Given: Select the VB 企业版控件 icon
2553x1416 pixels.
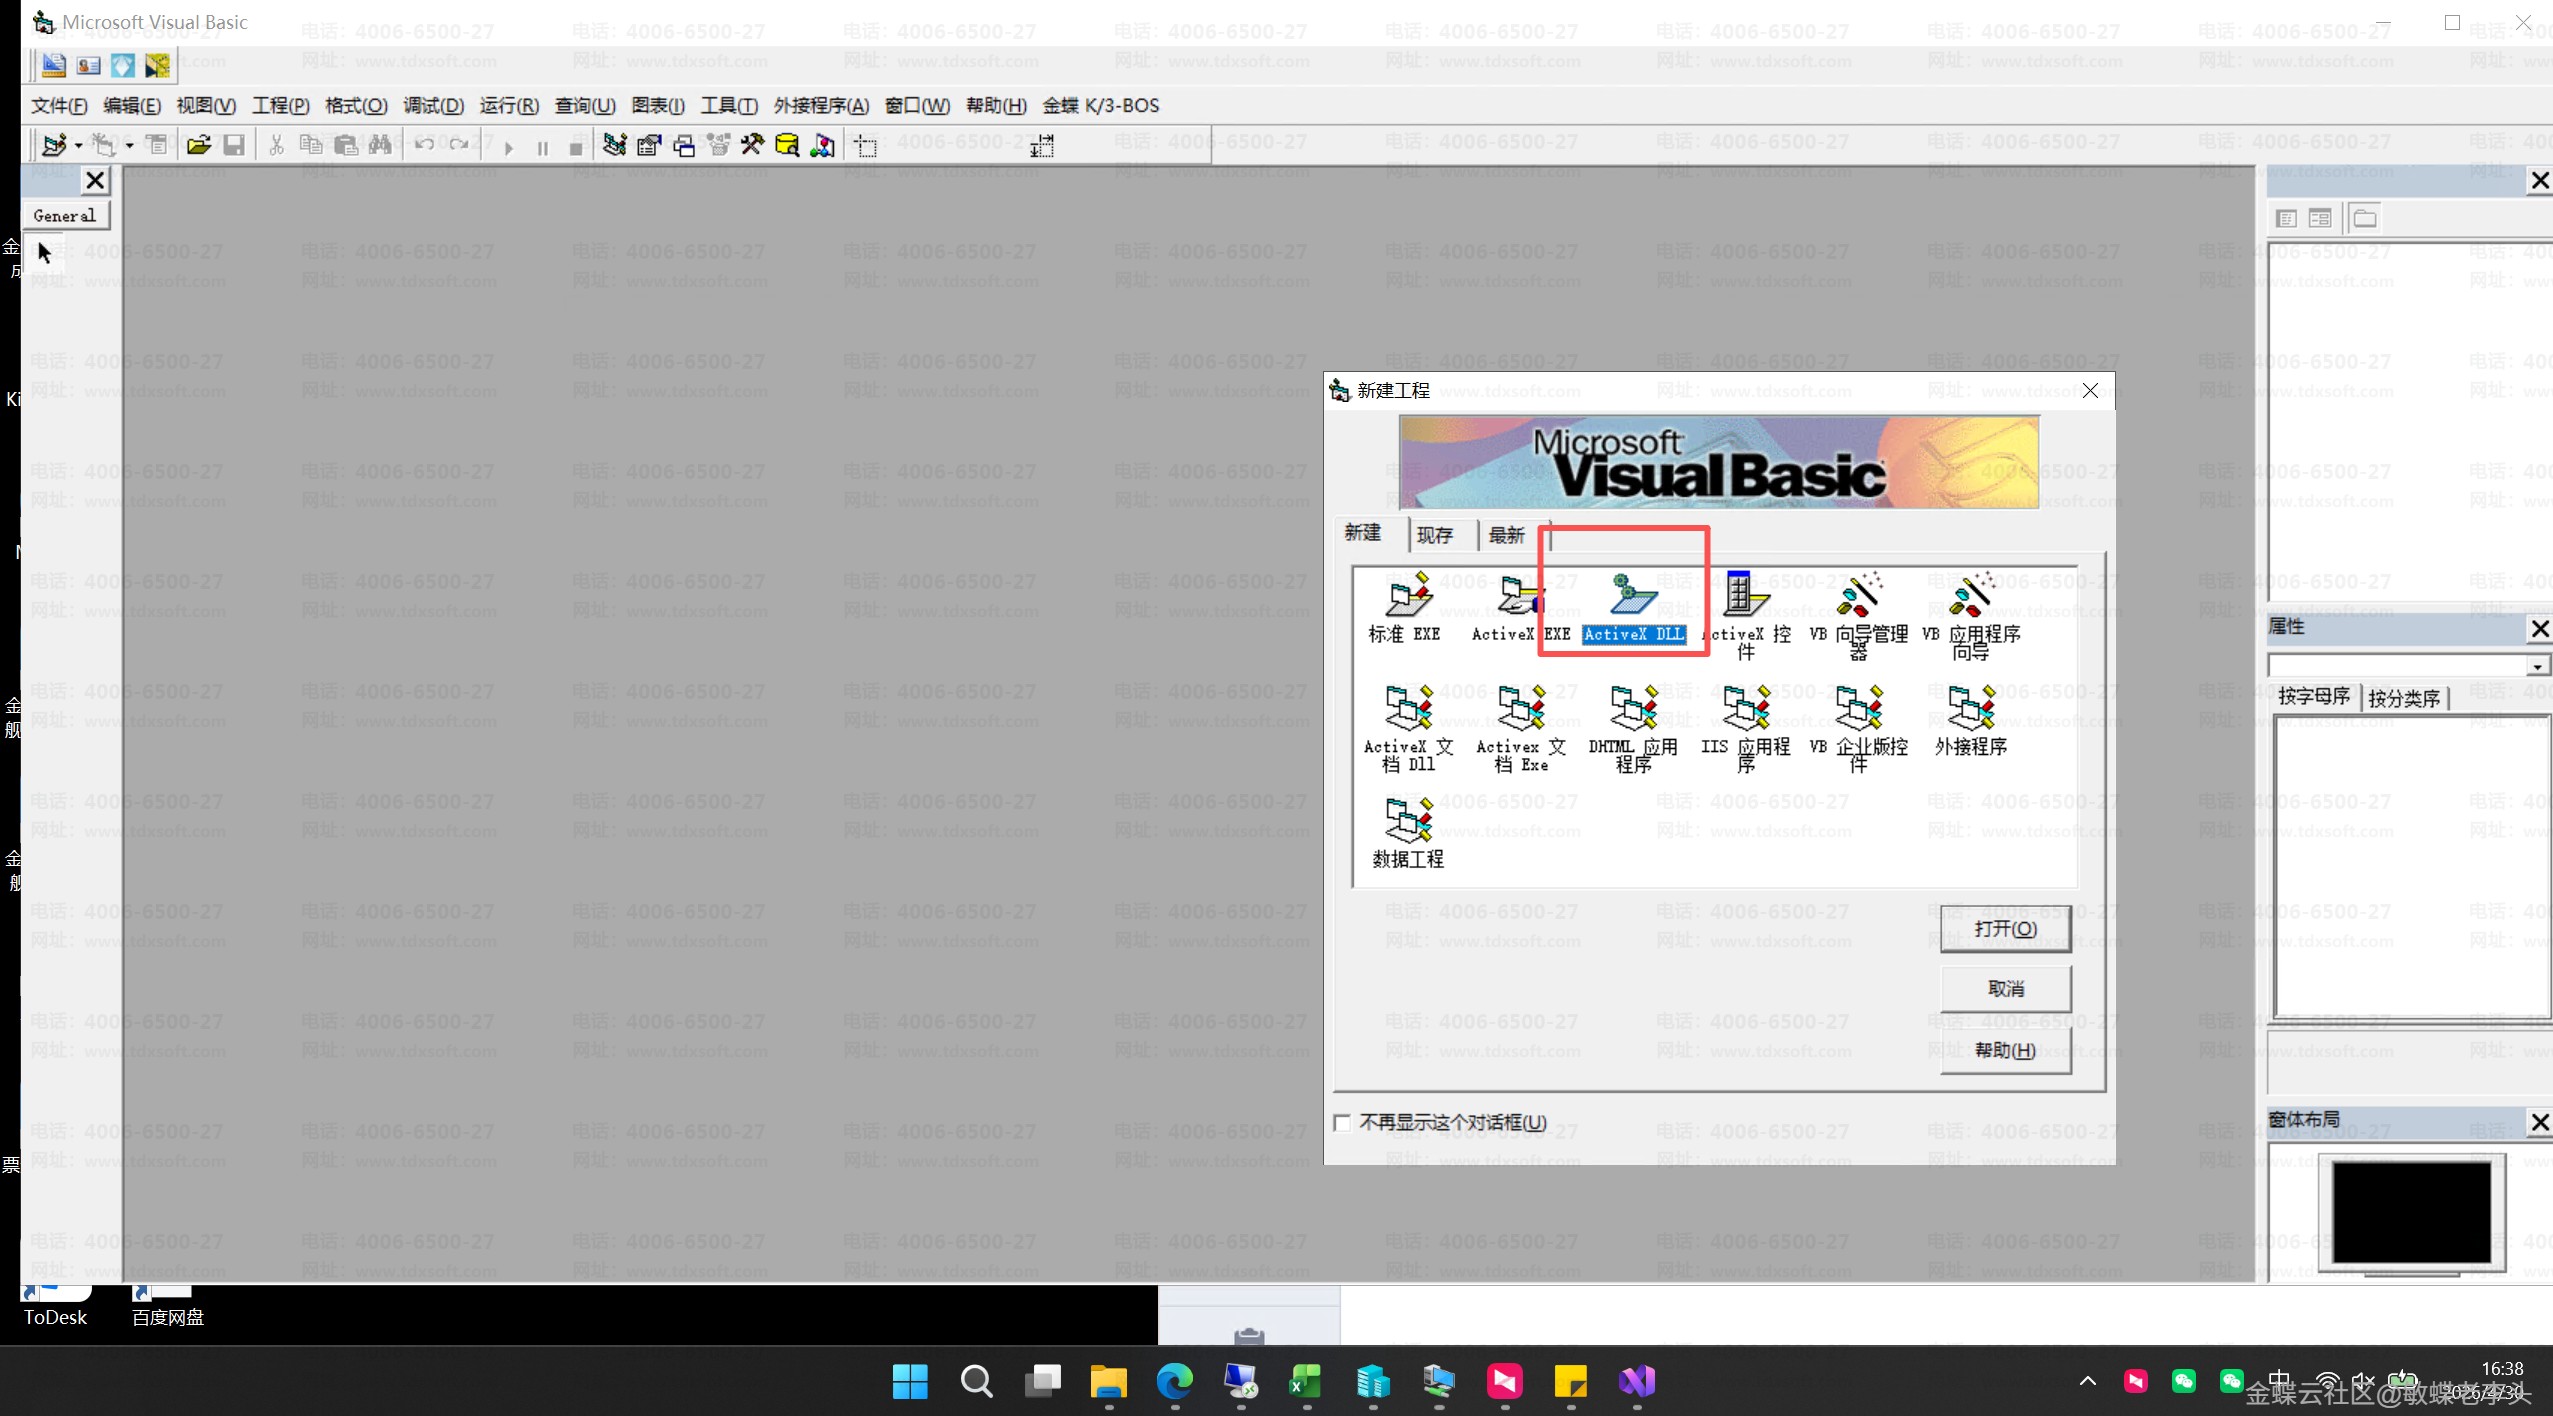Looking at the screenshot, I should click(1858, 728).
